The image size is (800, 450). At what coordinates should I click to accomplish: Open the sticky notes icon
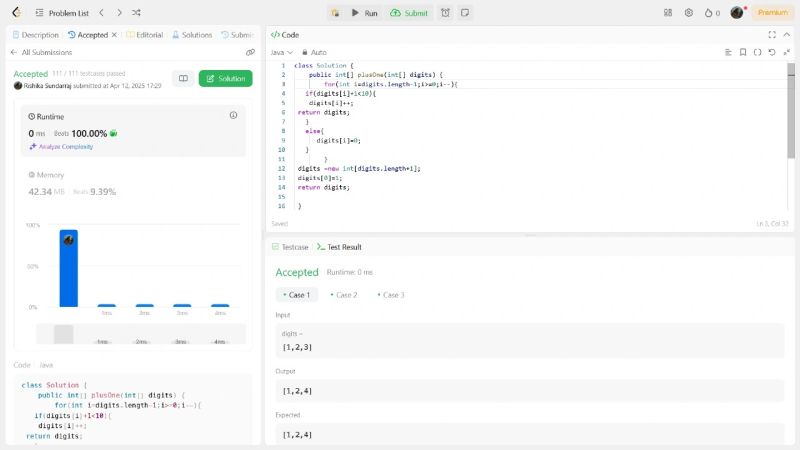465,13
